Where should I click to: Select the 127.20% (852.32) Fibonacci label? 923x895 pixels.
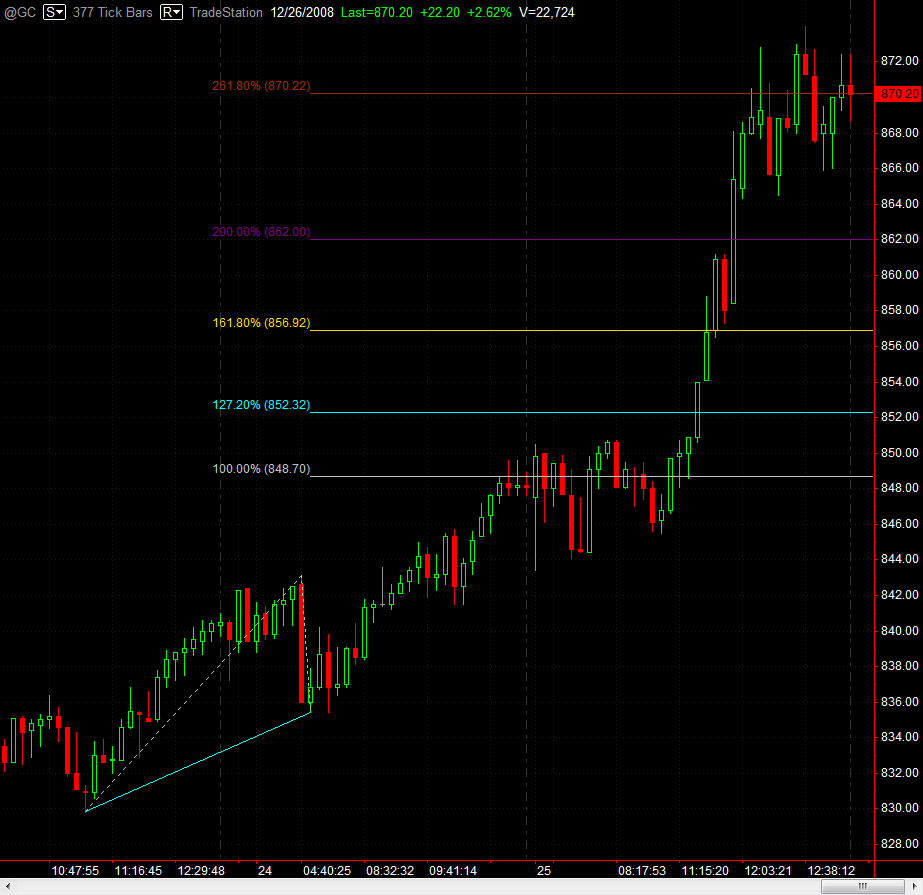click(x=261, y=405)
